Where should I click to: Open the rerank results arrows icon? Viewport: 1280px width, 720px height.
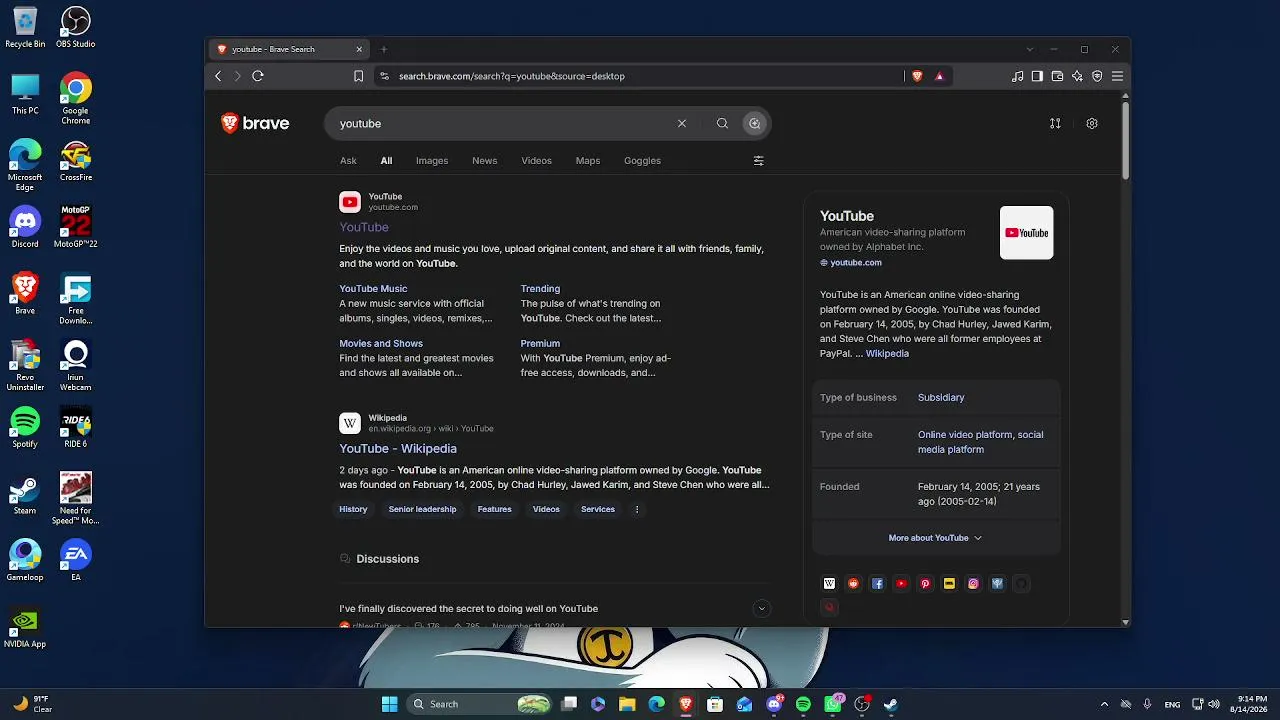(1055, 124)
